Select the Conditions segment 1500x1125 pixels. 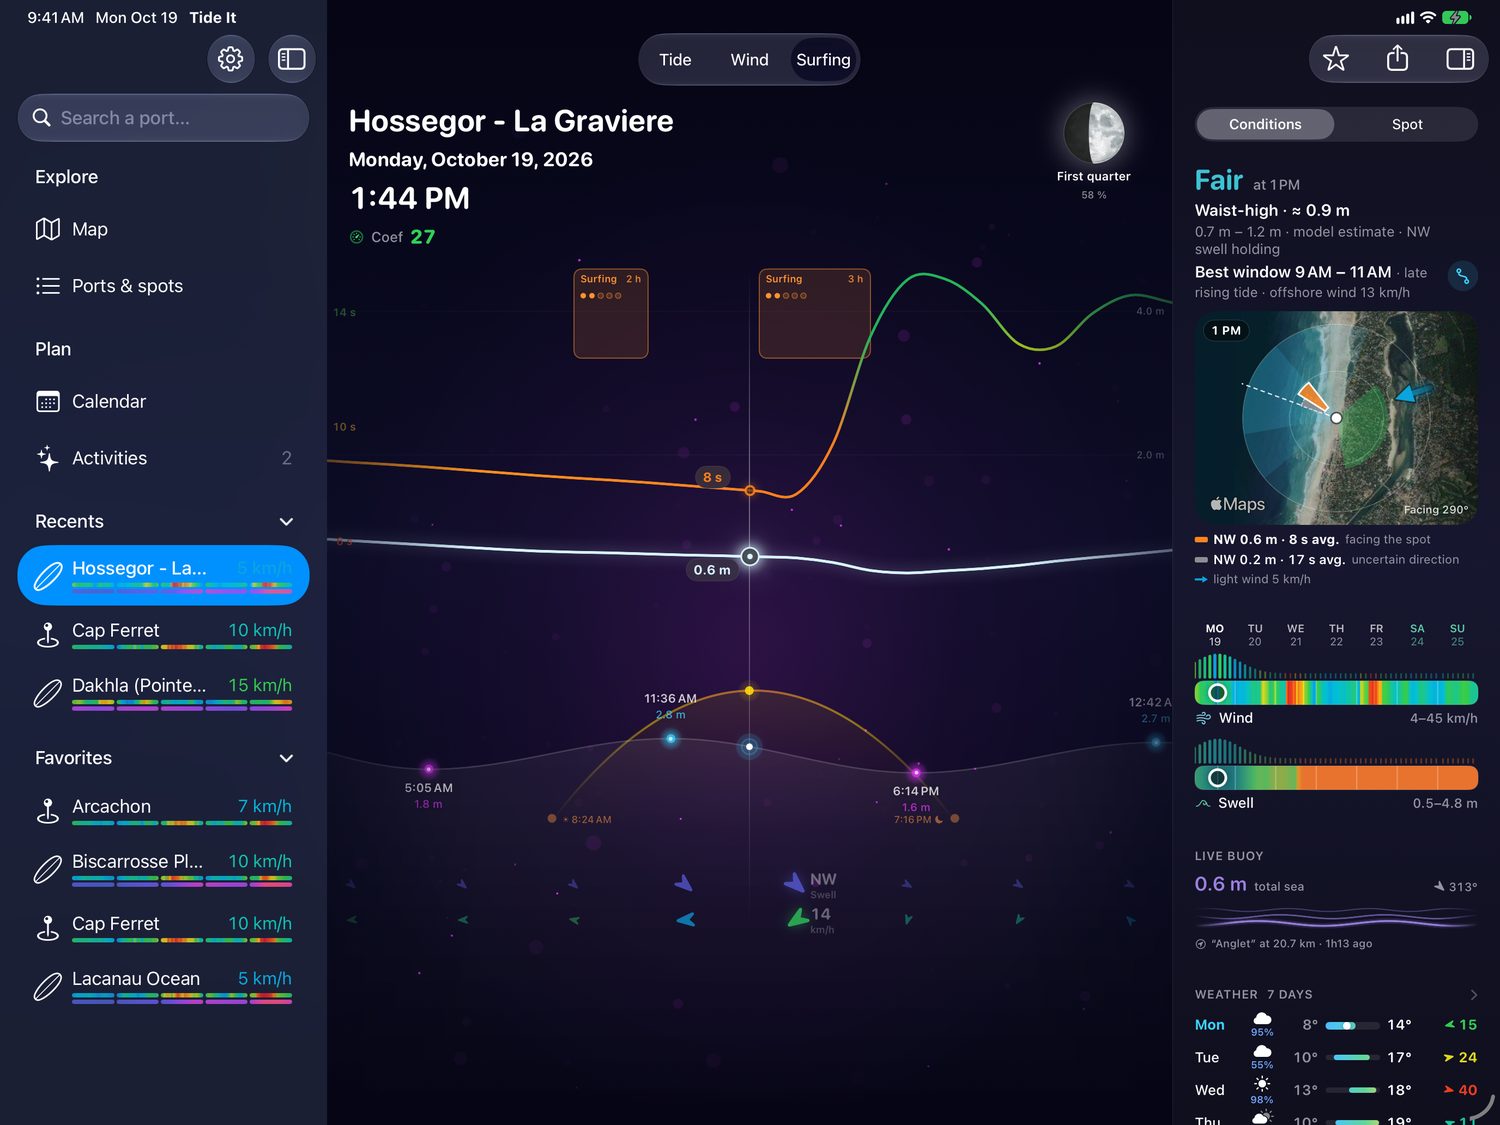click(1265, 124)
